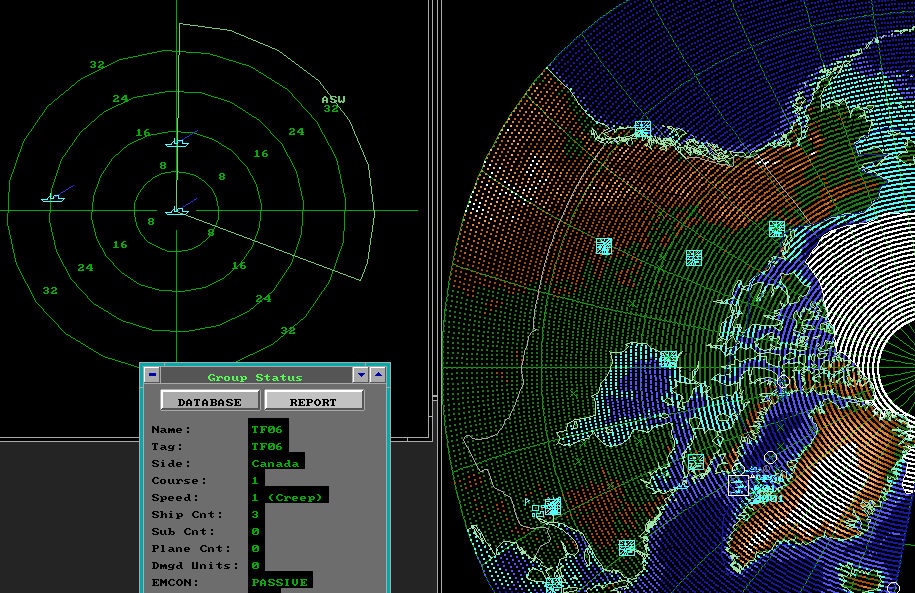
Task: Select the outlying ship on the formation's left side
Action: click(53, 197)
